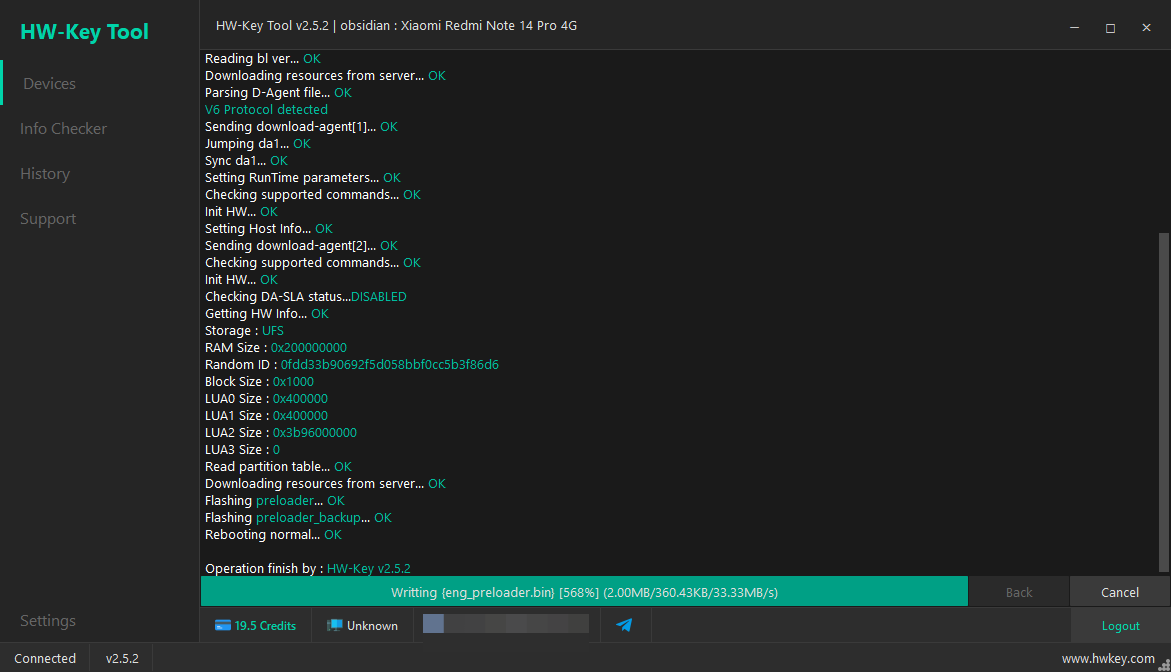Click the 'V6 Protocol detected' log line
The width and height of the screenshot is (1171, 672).
[266, 110]
